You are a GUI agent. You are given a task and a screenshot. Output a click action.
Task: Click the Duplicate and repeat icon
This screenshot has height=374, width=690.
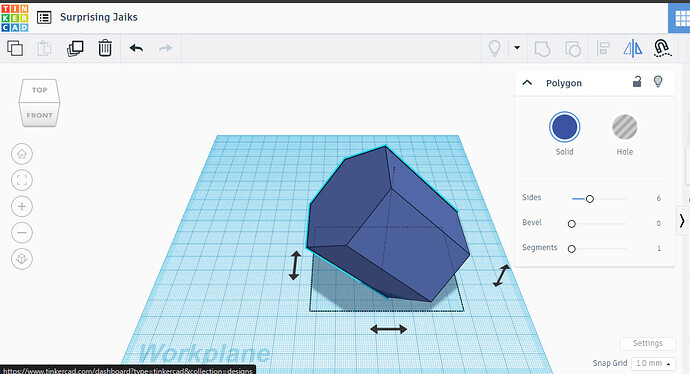coord(75,48)
